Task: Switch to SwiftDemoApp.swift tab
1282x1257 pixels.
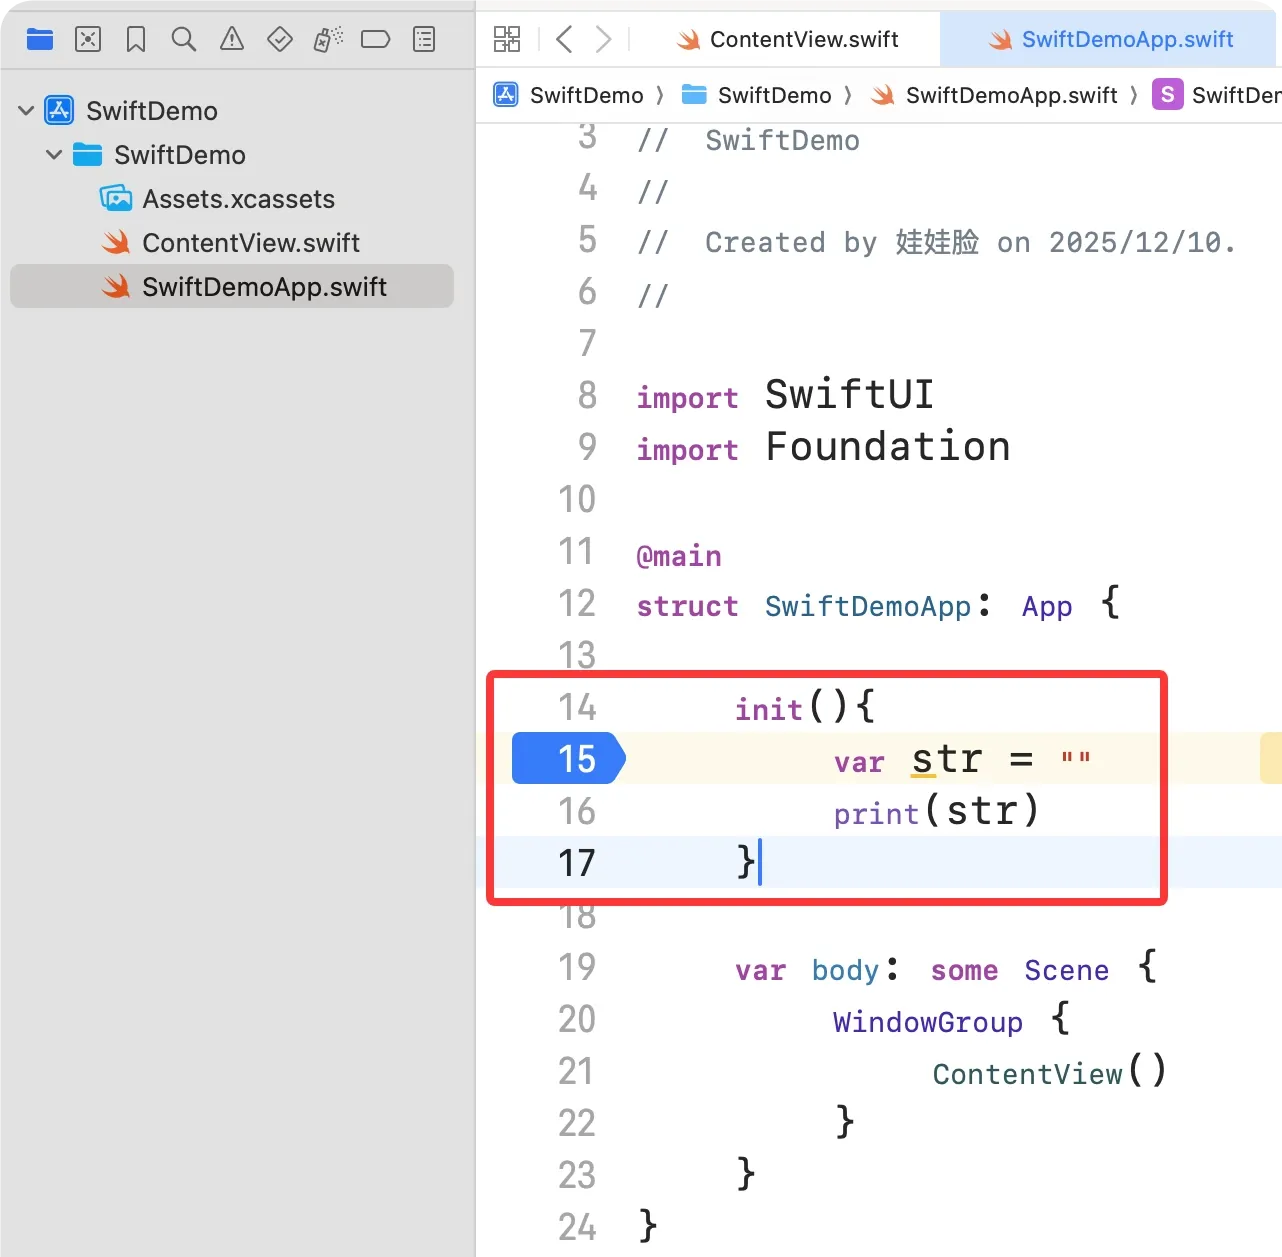Action: click(x=1110, y=39)
